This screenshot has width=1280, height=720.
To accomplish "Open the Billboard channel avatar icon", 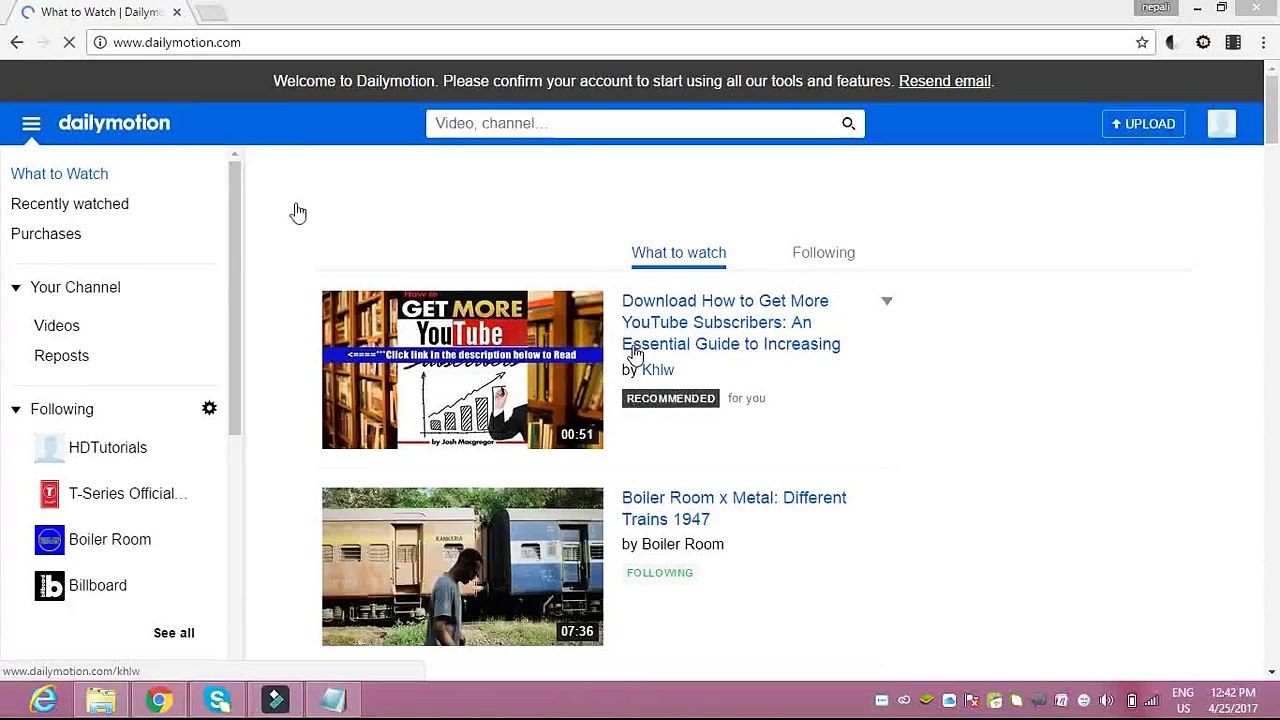I will tap(49, 586).
